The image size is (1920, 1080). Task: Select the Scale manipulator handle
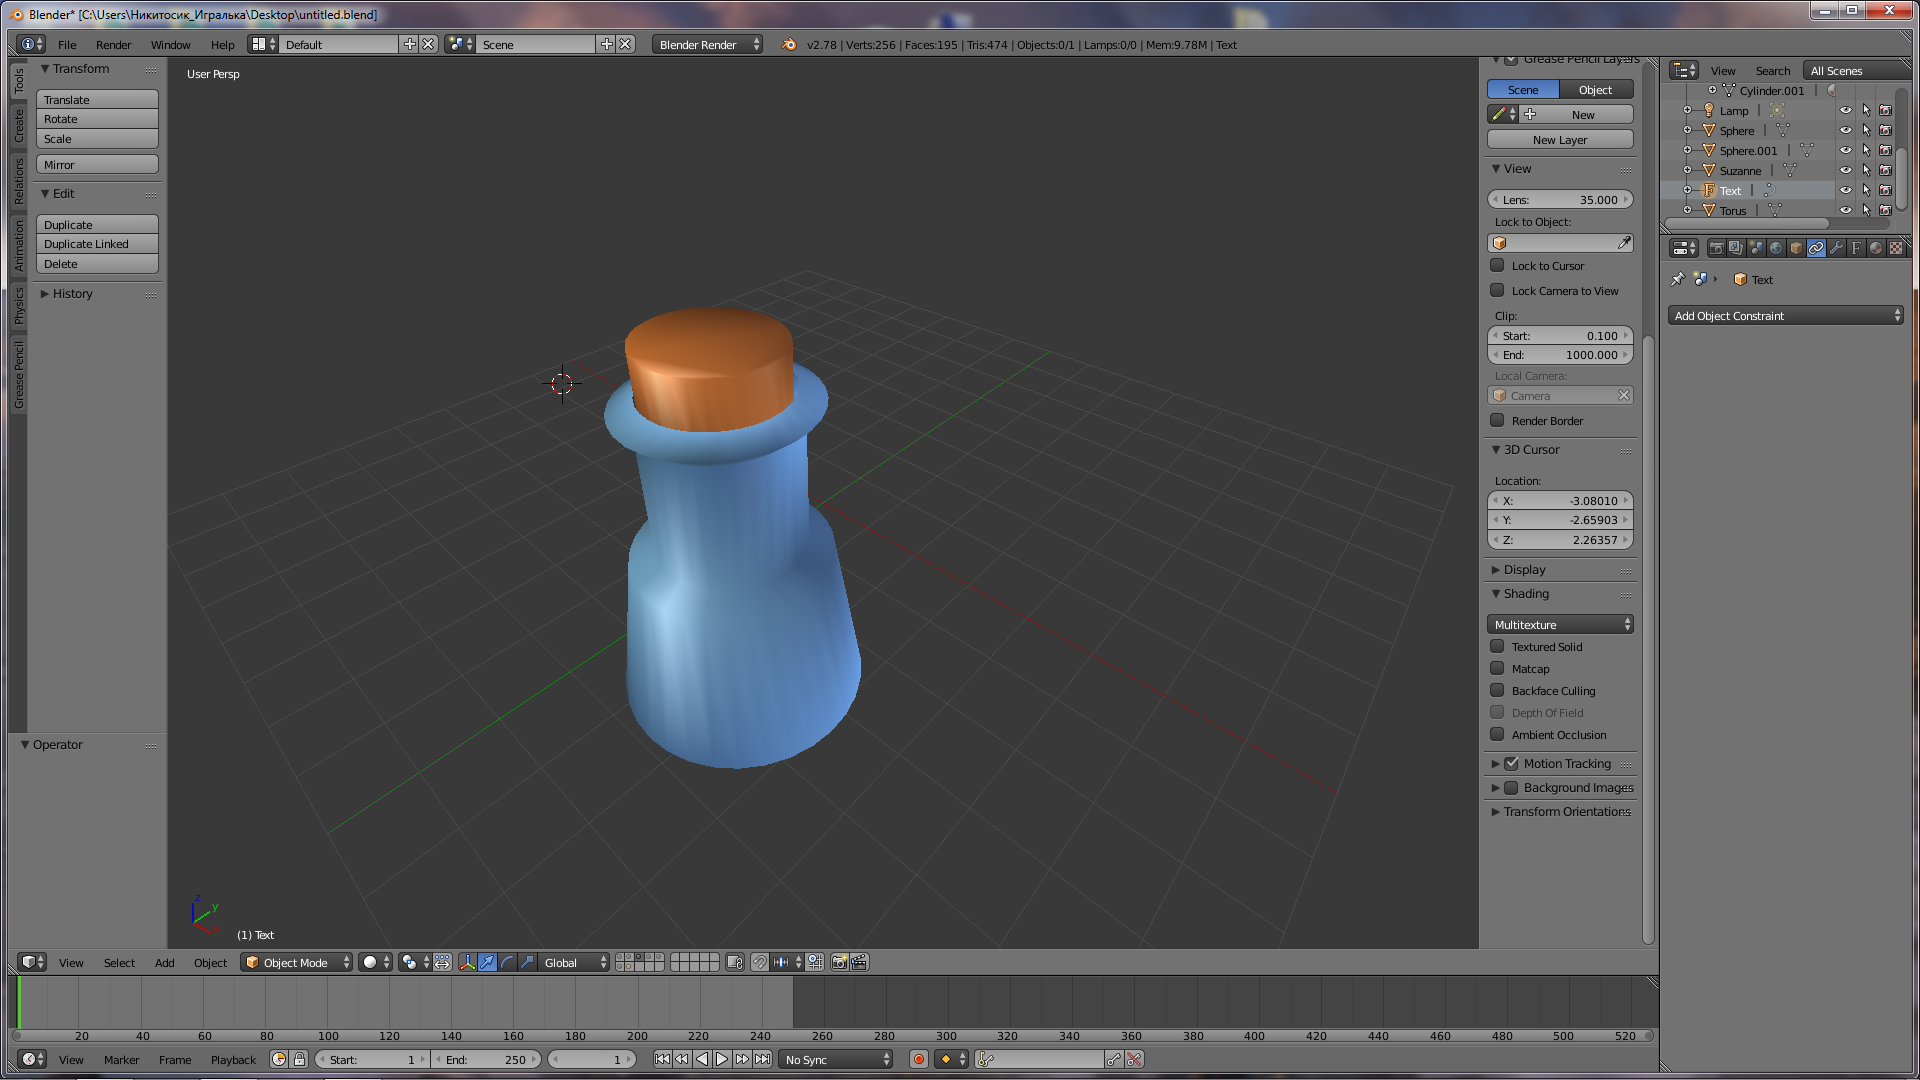tap(527, 962)
